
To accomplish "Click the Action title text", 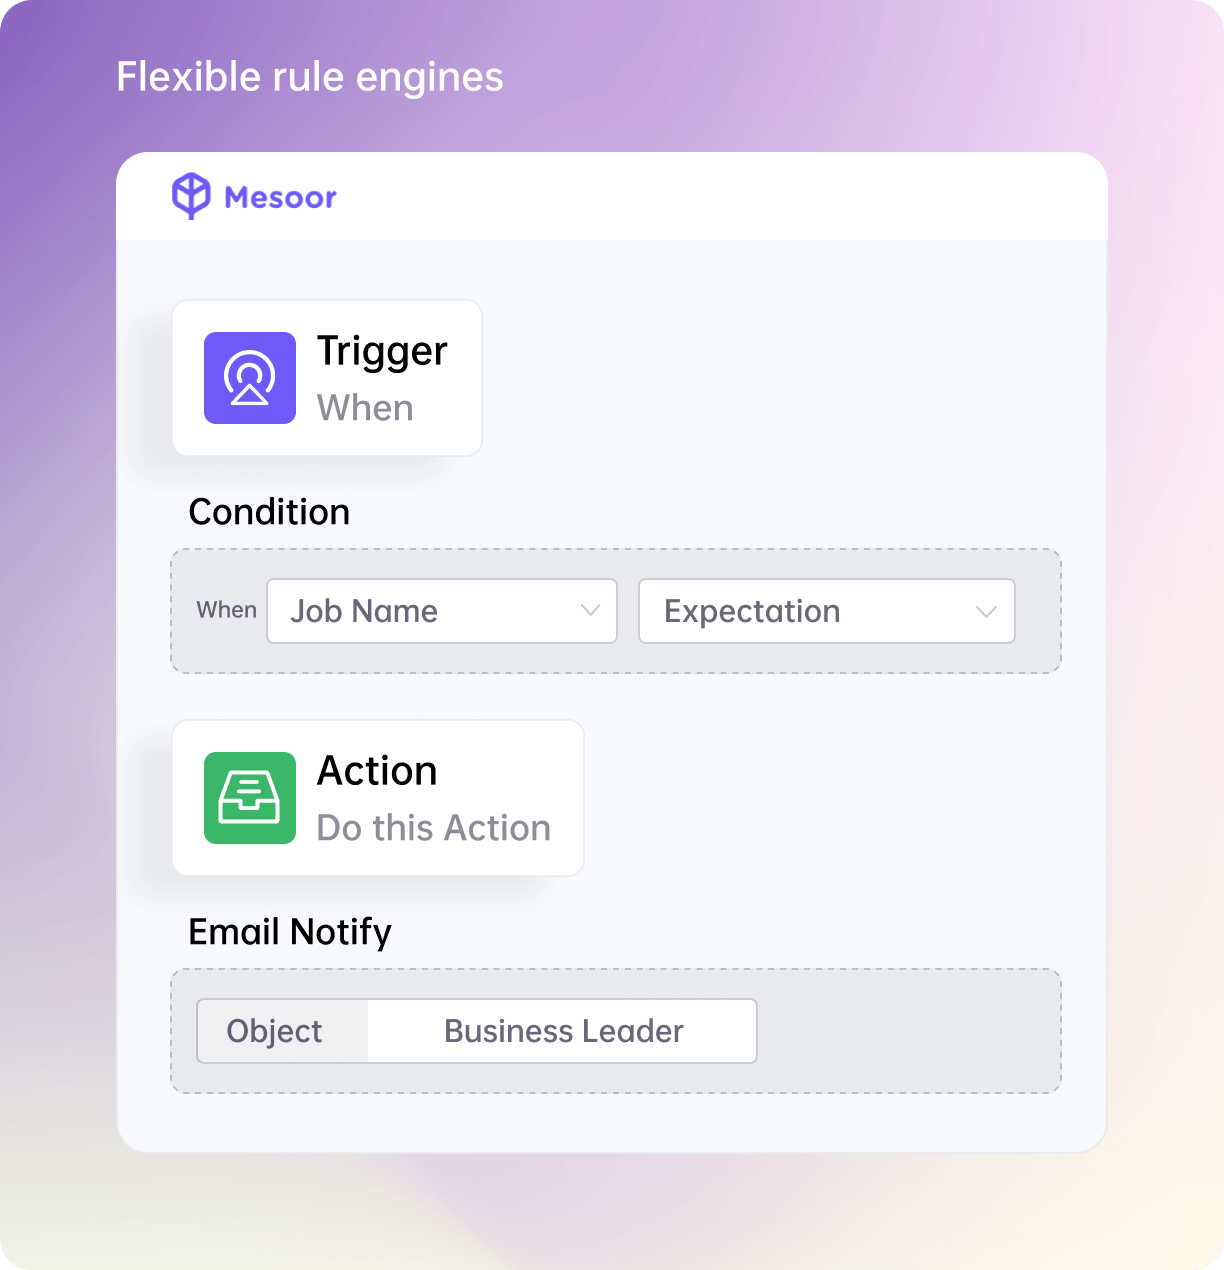I will coord(378,771).
